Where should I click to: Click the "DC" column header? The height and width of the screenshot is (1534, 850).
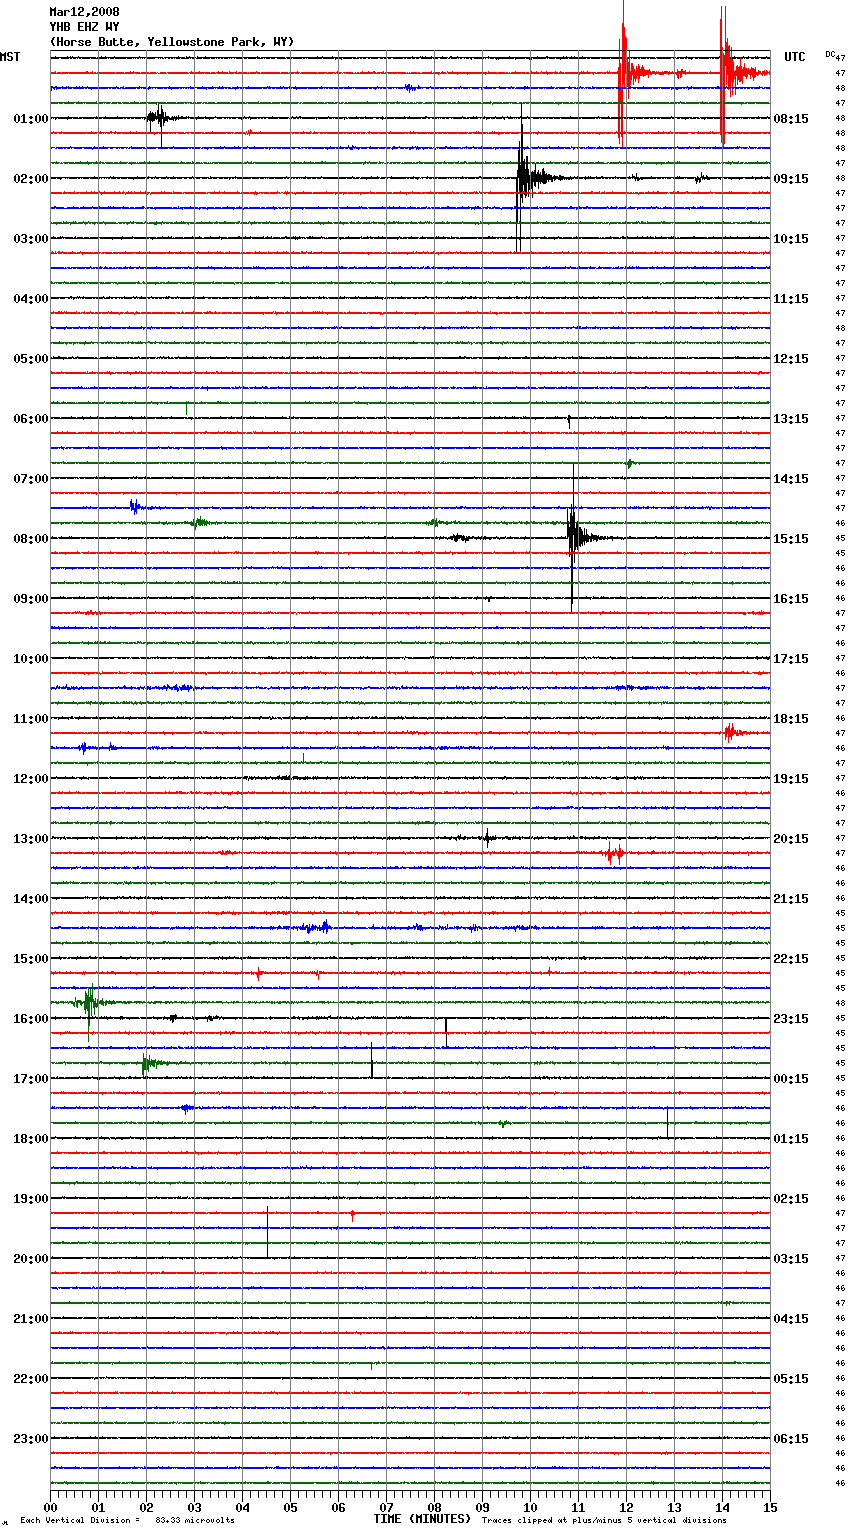[830, 54]
